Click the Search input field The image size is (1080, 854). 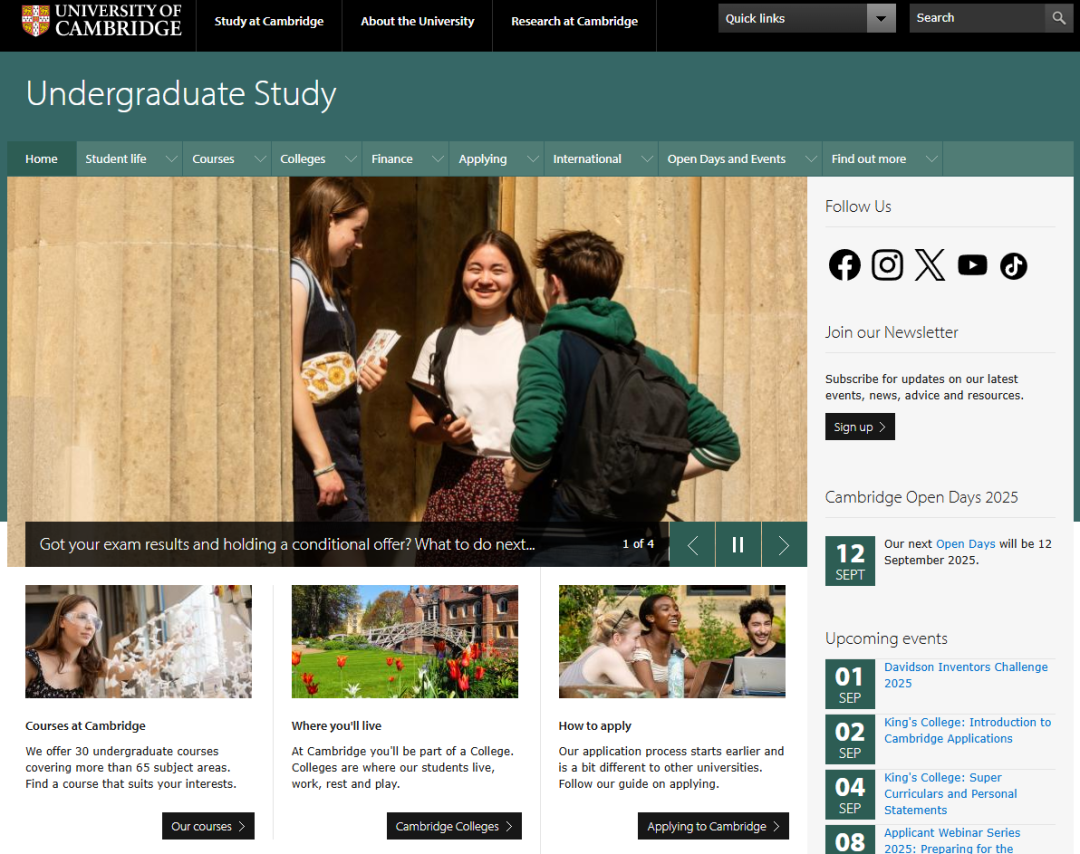coord(977,18)
